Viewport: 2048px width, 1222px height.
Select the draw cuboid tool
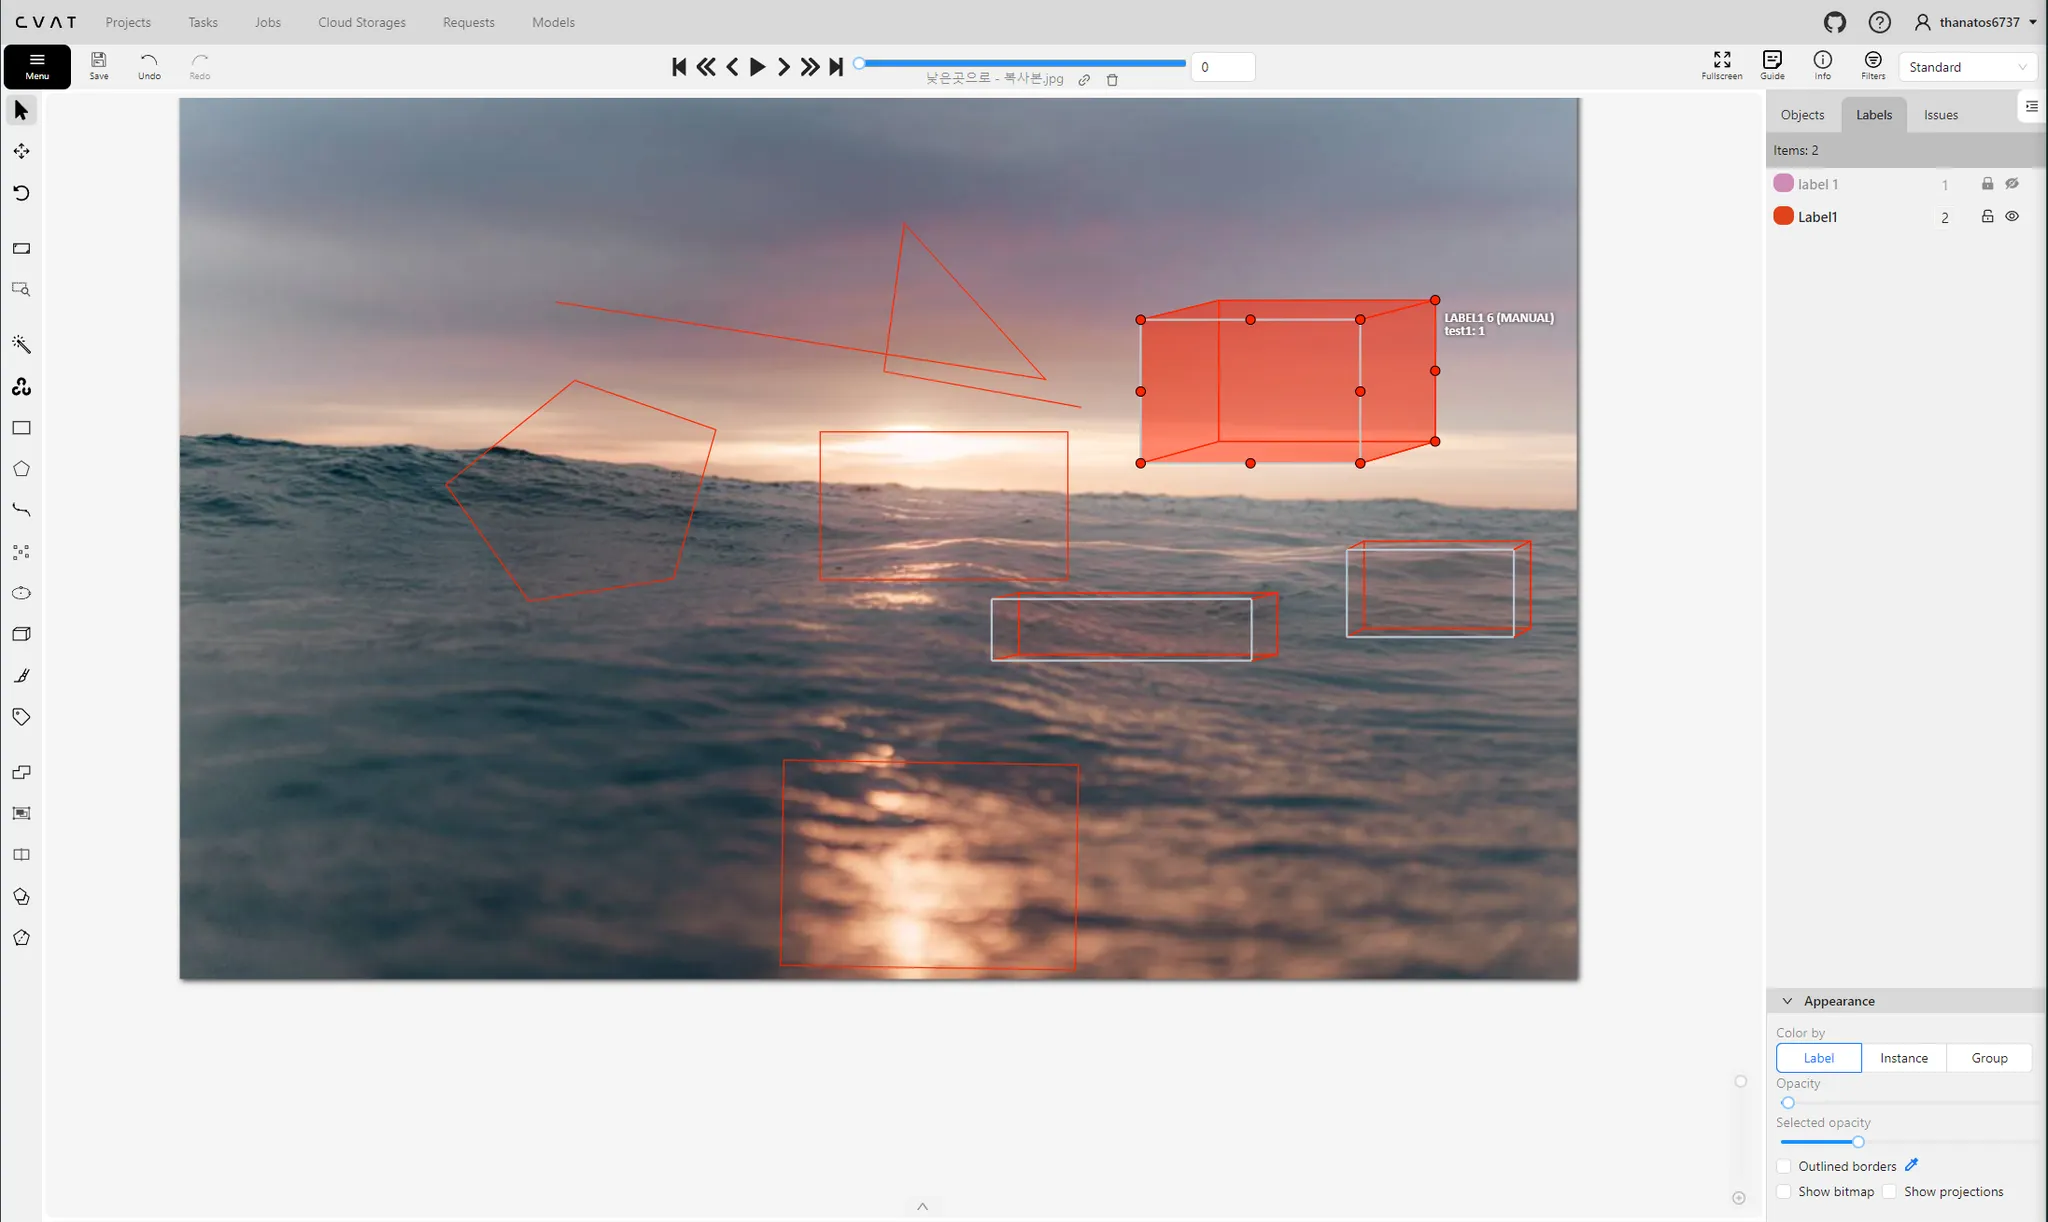click(x=21, y=634)
